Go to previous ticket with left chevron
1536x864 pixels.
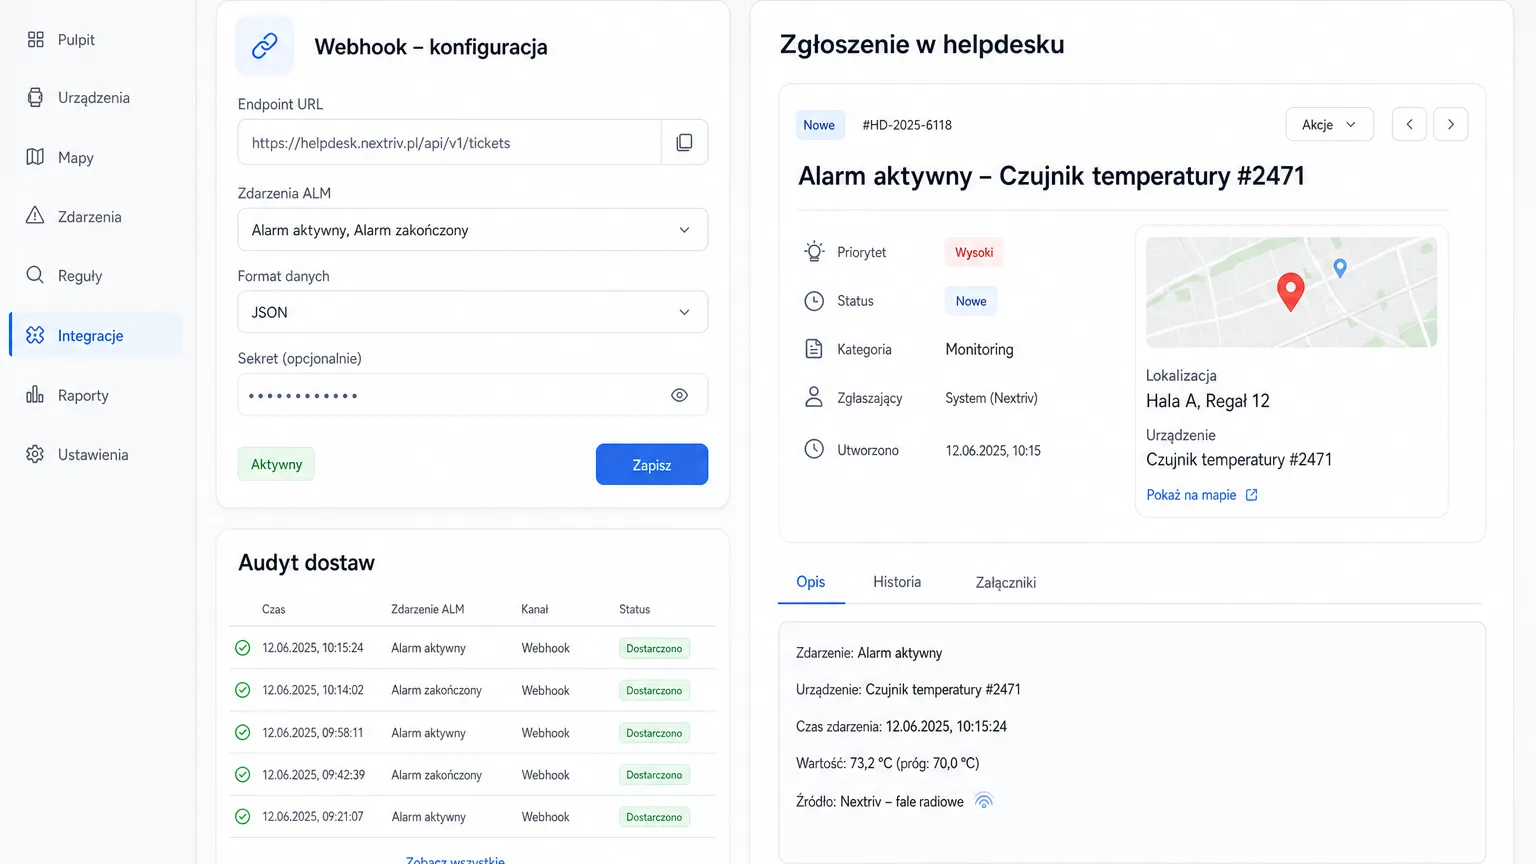1409,124
